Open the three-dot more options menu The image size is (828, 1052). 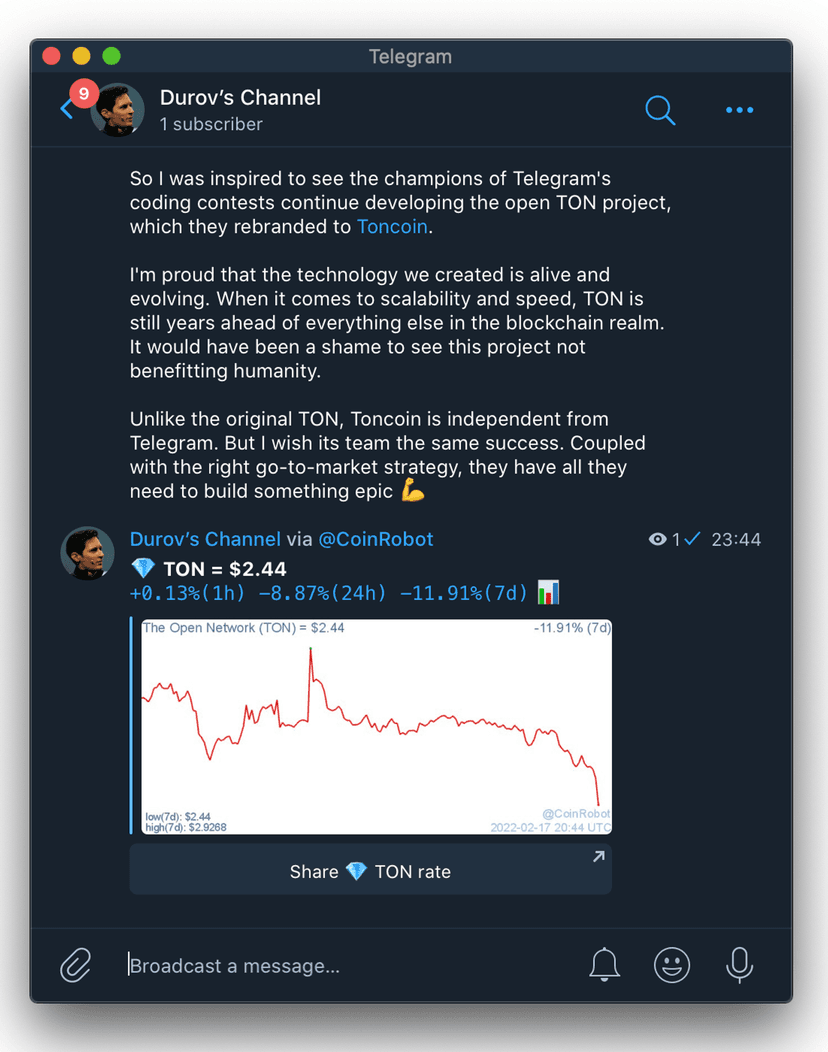[x=739, y=110]
